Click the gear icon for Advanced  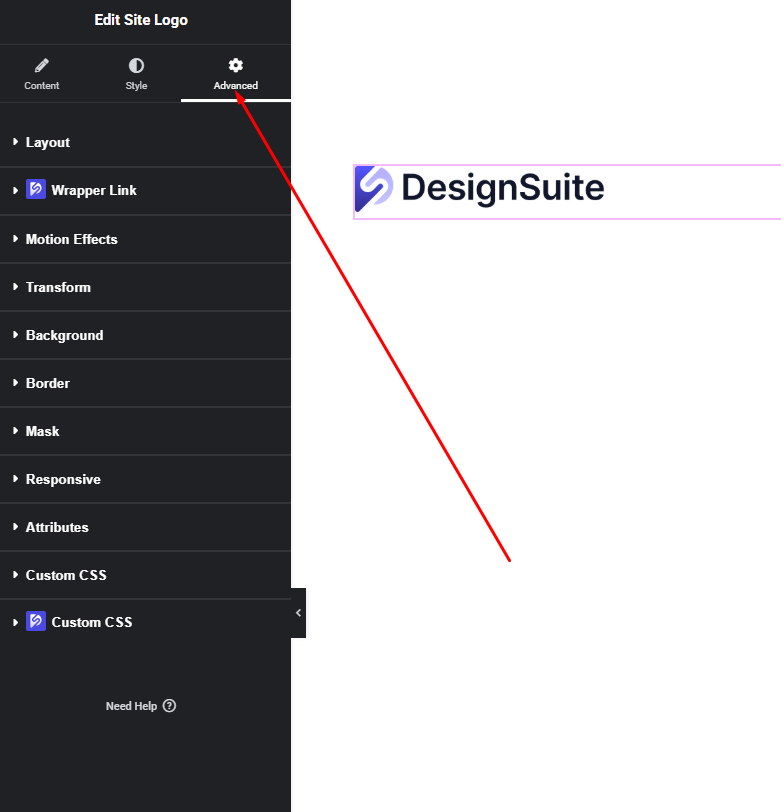(x=236, y=66)
